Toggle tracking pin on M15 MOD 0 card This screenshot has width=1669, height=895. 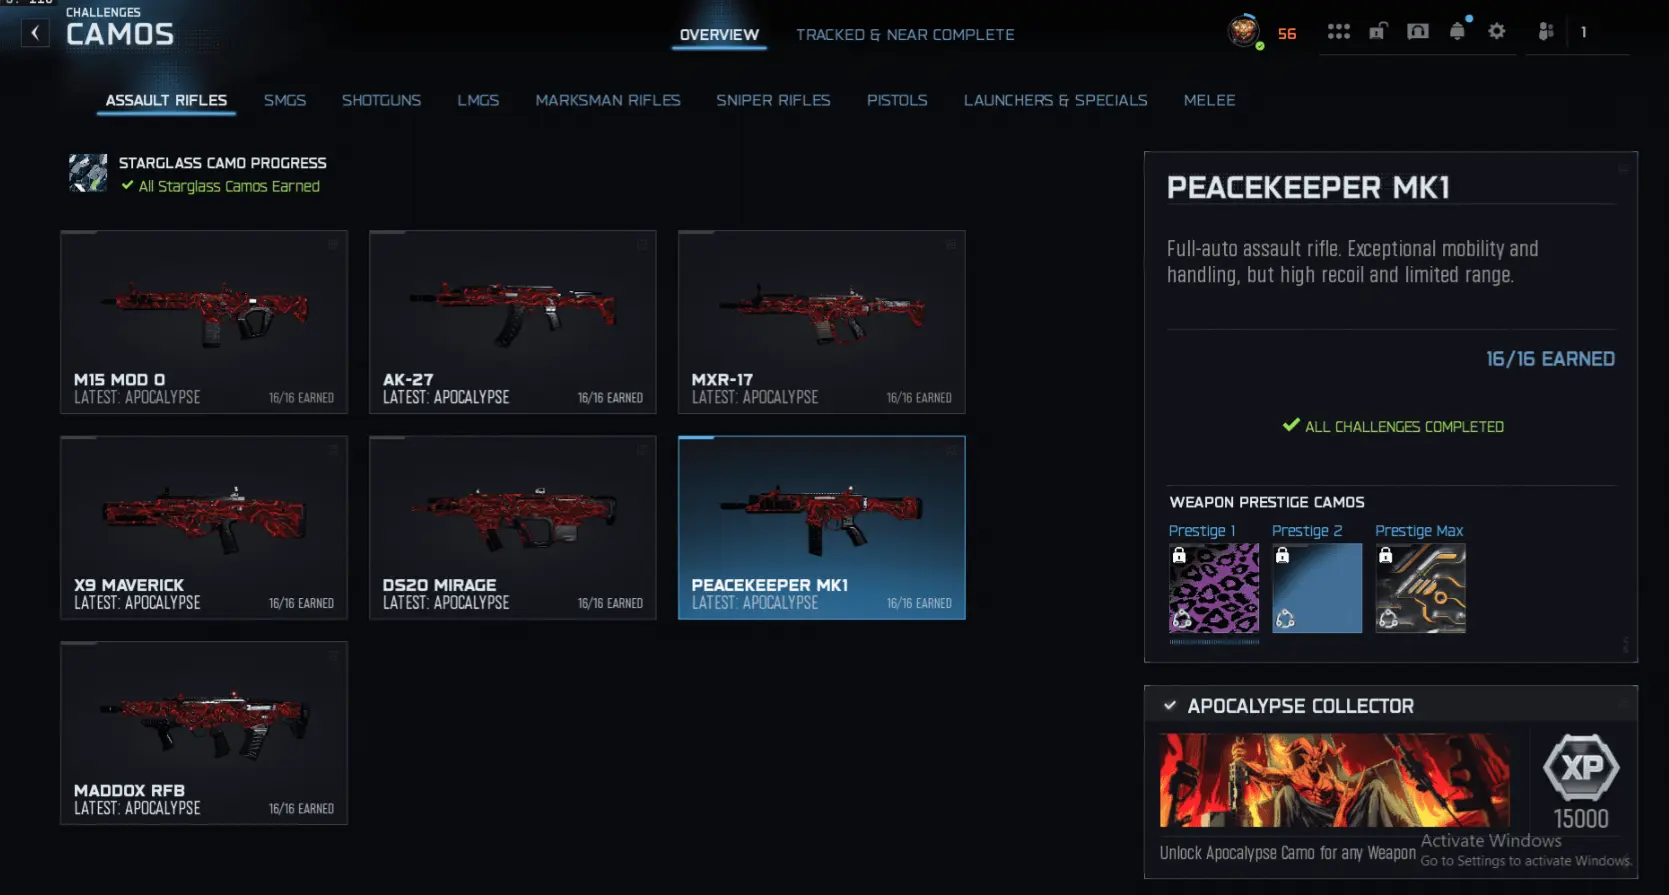(333, 244)
